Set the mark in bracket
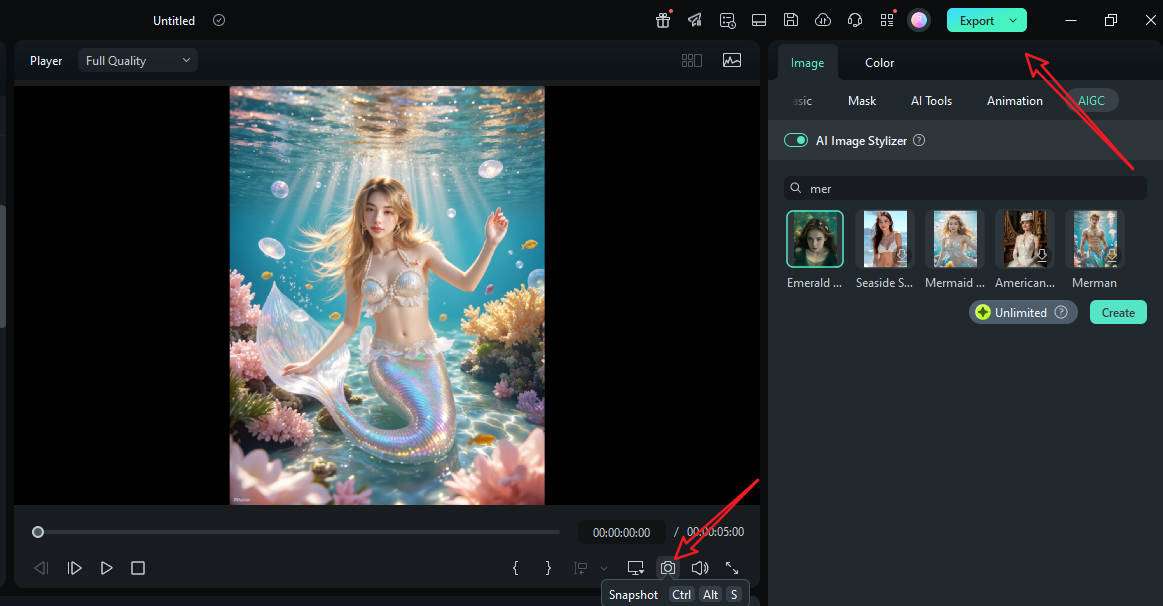 tap(515, 568)
